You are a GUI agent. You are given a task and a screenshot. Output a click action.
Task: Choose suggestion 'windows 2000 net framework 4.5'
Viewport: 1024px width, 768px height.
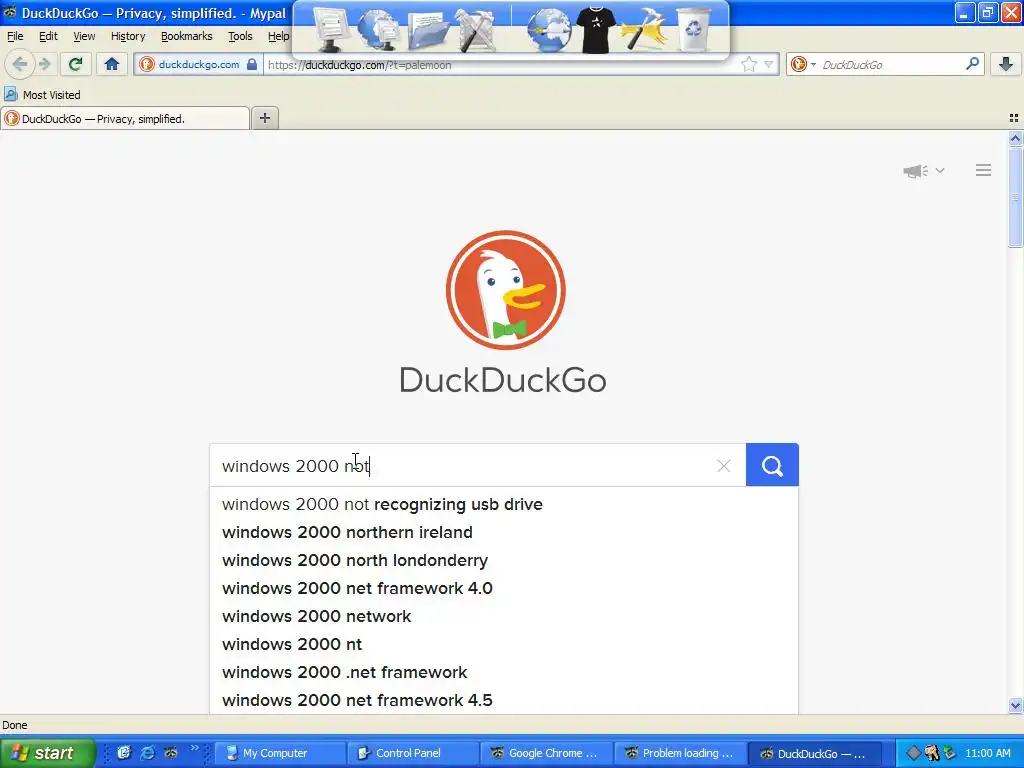coord(504,700)
